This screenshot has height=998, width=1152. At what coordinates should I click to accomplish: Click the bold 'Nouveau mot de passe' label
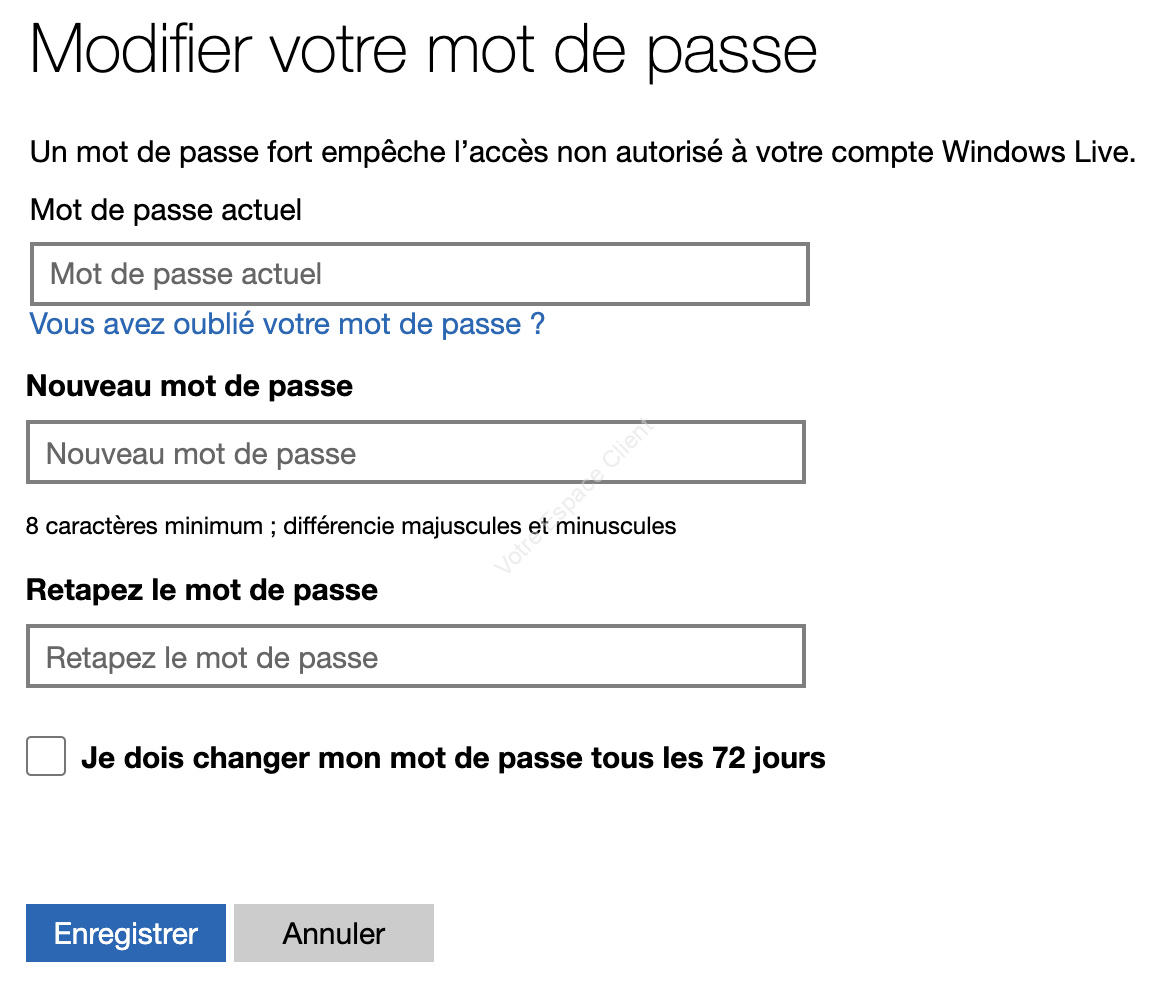tap(190, 386)
